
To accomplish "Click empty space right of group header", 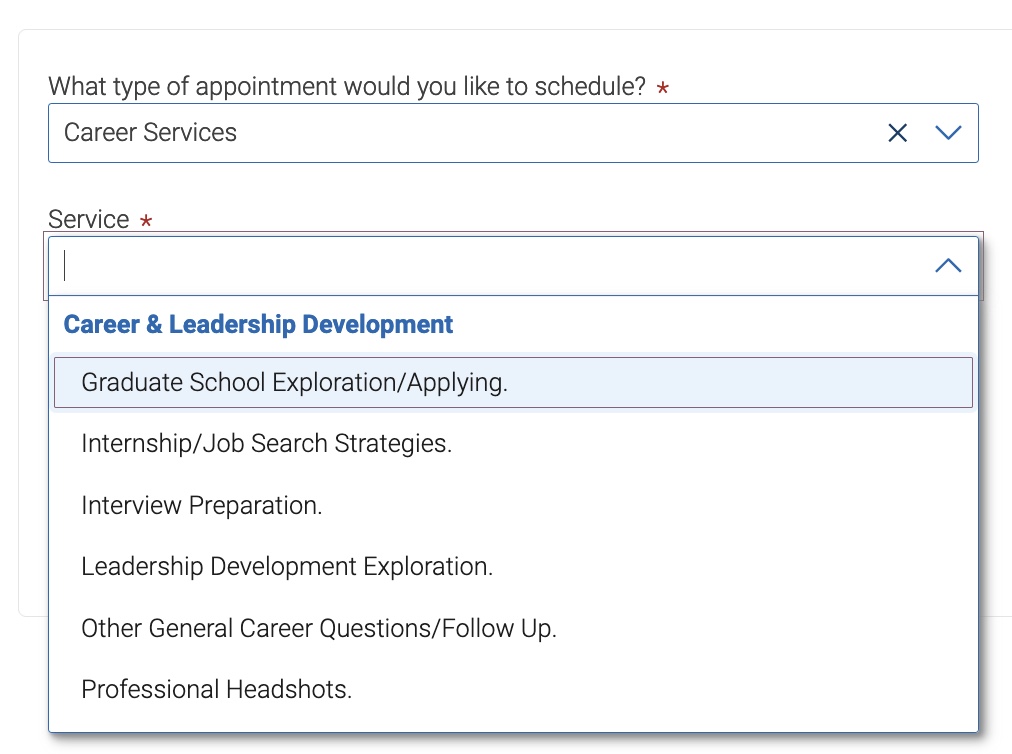I will 710,325.
